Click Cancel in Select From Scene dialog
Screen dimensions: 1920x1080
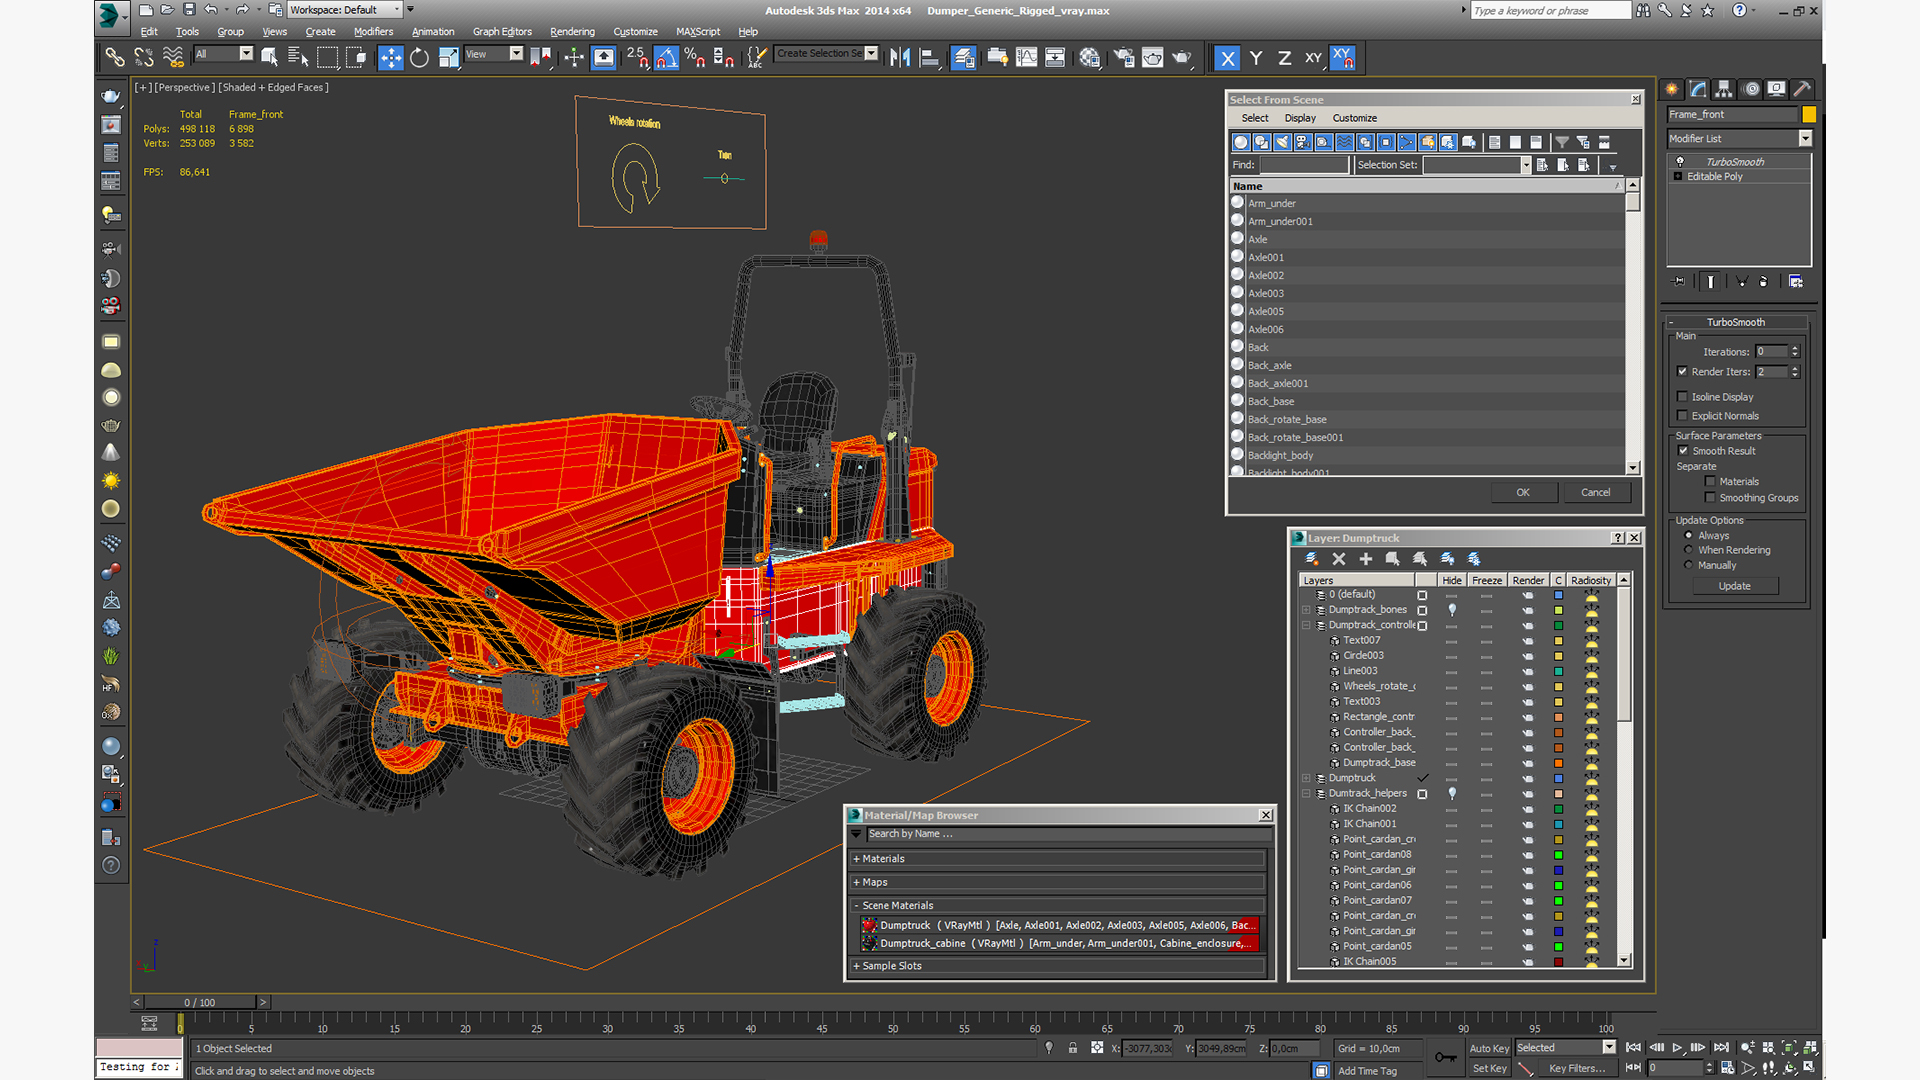(x=1596, y=492)
